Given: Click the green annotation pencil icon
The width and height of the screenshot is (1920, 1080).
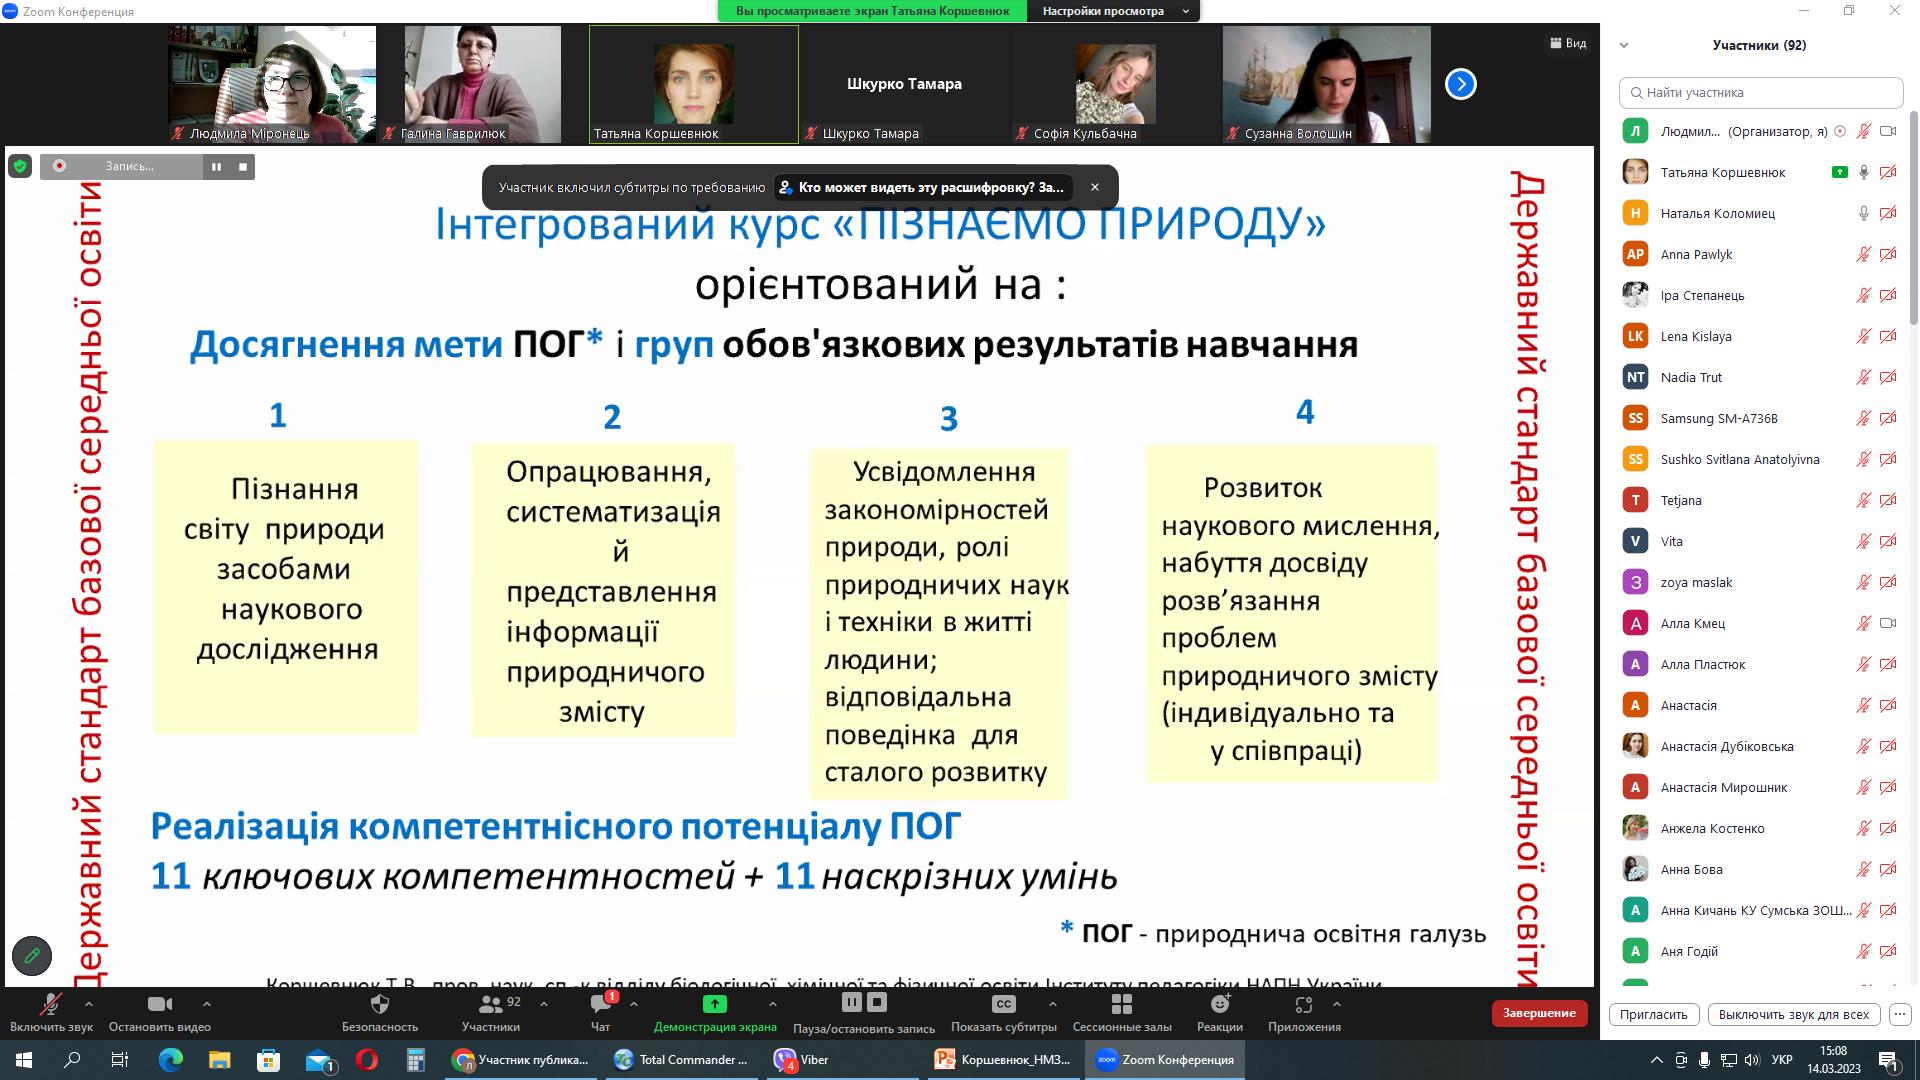Looking at the screenshot, I should coord(32,956).
